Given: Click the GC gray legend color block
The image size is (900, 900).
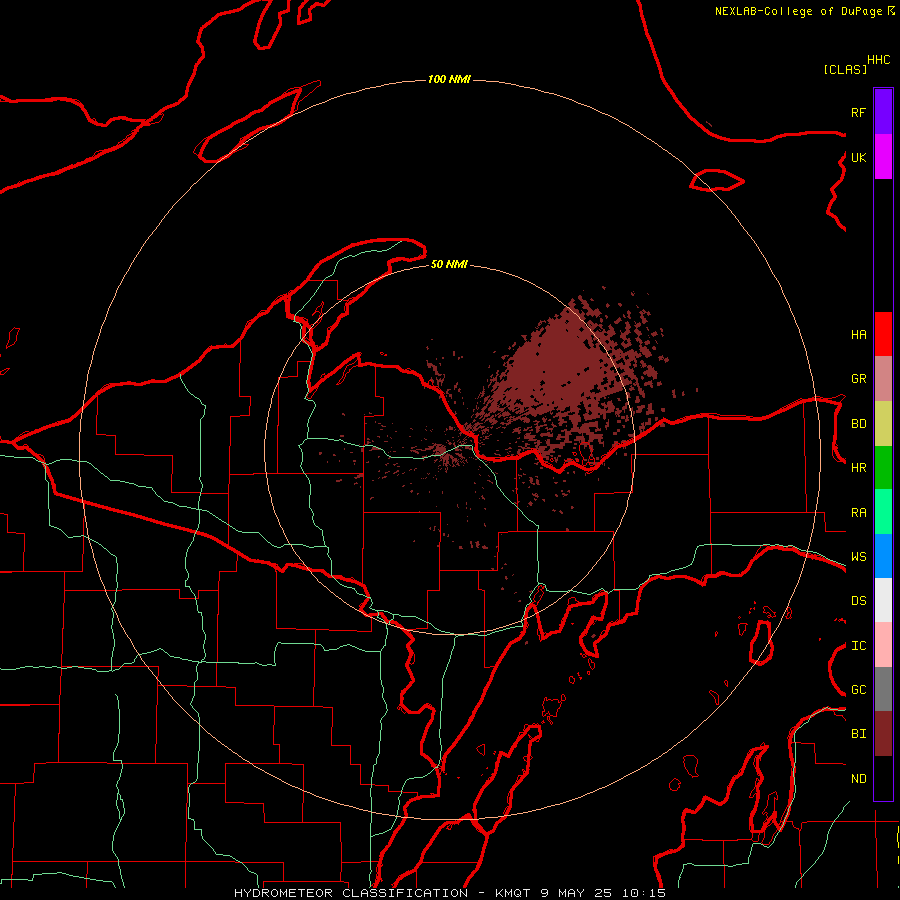Looking at the screenshot, I should point(883,689).
